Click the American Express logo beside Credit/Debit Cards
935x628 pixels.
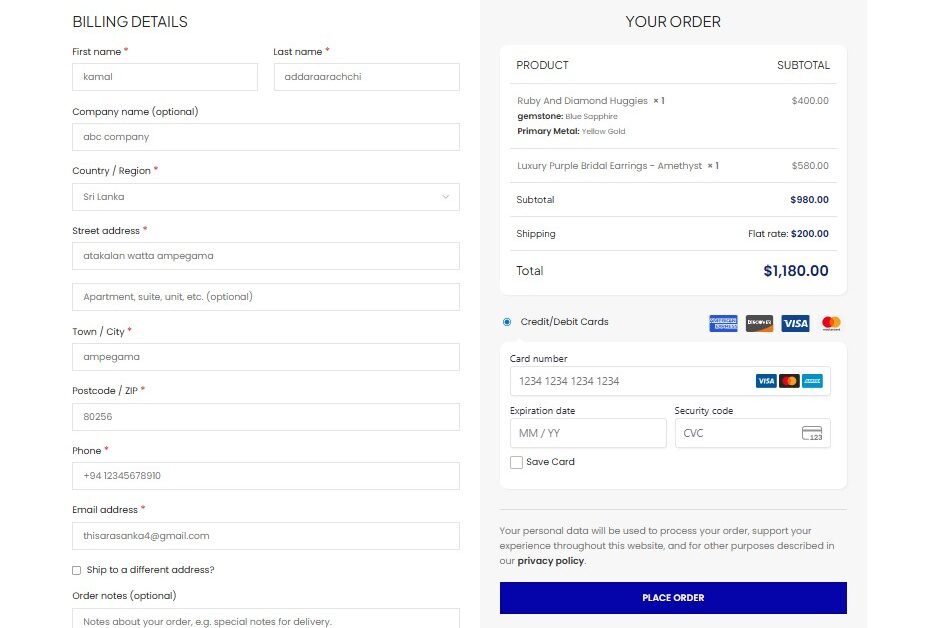pyautogui.click(x=723, y=323)
